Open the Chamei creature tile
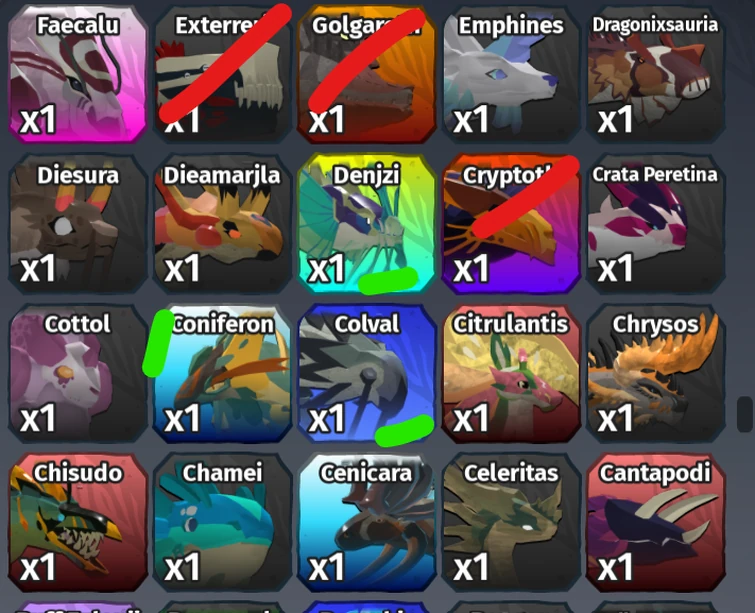Viewport: 755px width, 613px height. [x=222, y=522]
